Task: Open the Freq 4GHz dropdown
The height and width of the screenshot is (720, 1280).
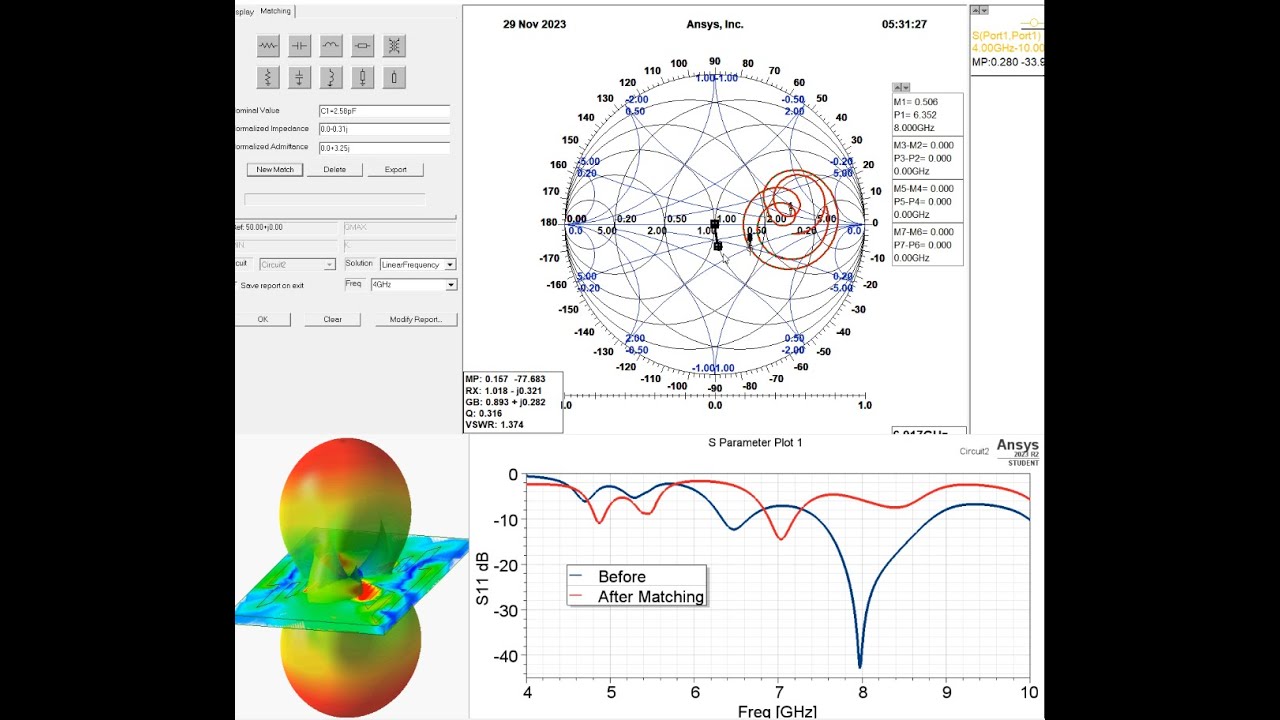Action: point(413,285)
